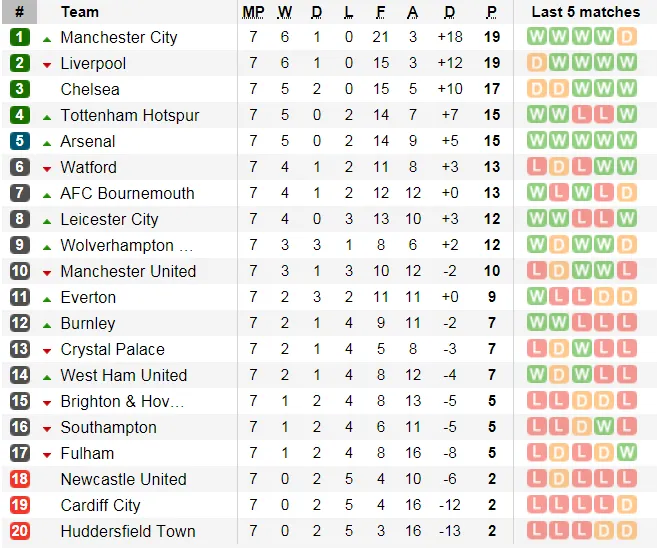The height and width of the screenshot is (548, 657).
Task: Open the Chelsea team link
Action: (x=90, y=89)
